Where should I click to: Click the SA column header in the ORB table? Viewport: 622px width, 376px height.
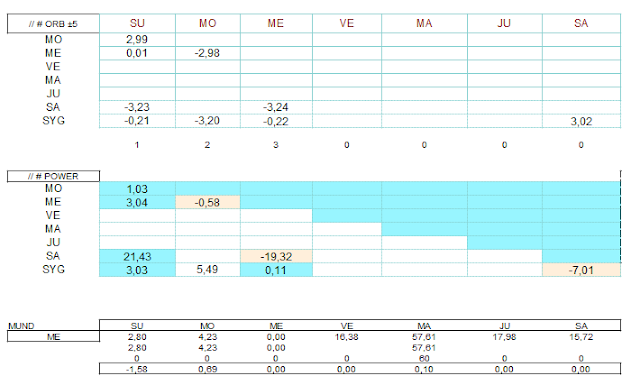(581, 23)
